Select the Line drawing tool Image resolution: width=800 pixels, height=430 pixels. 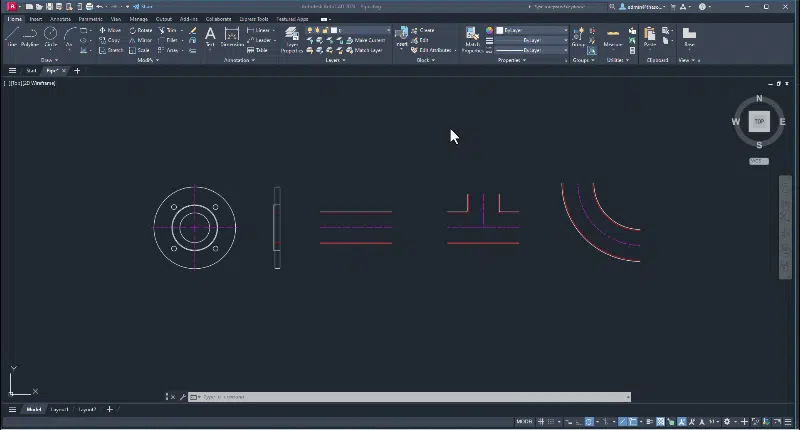12,37
